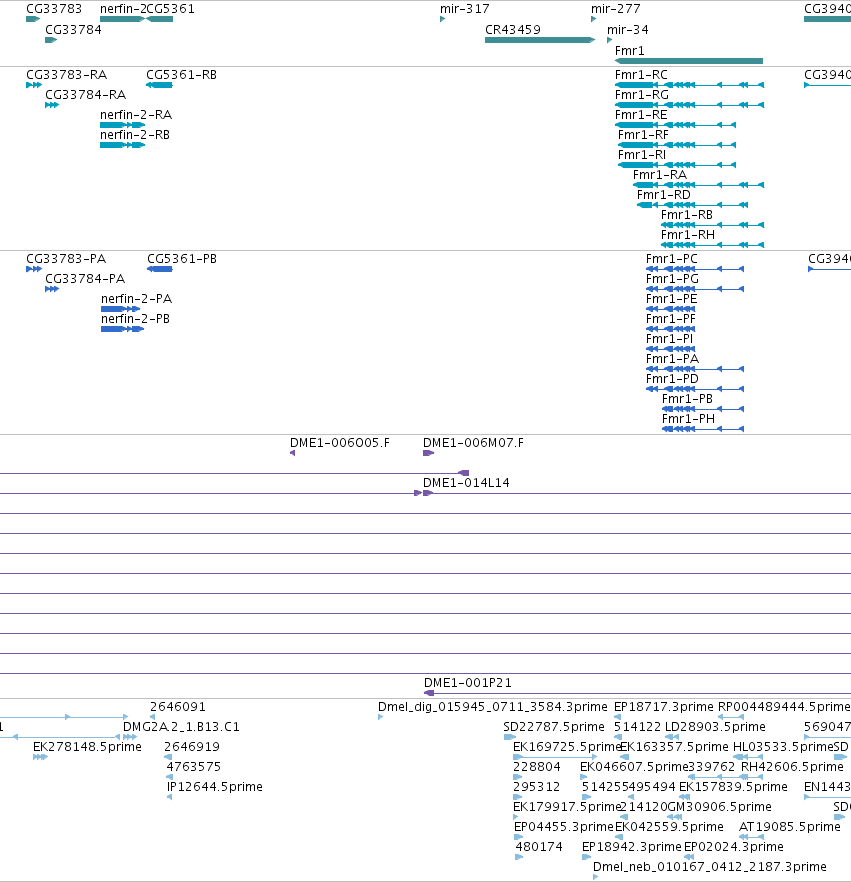This screenshot has height=882, width=851.
Task: Select the Fmr1-RD transcript label
Action: (x=664, y=195)
